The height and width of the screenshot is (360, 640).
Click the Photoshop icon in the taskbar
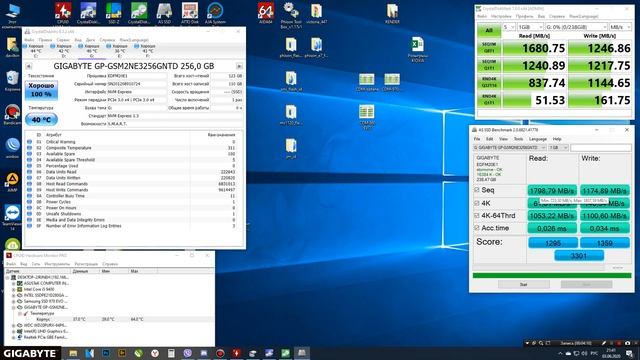(106, 353)
